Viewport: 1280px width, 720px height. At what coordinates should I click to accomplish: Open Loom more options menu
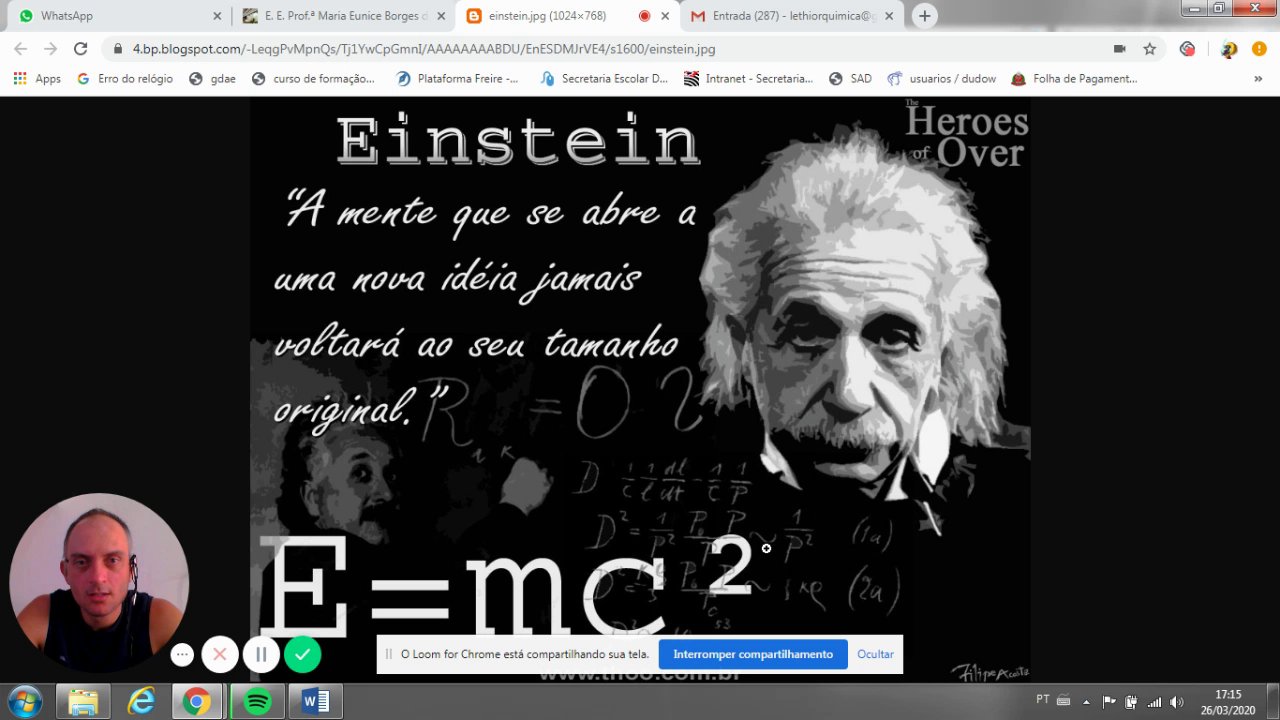tap(181, 655)
